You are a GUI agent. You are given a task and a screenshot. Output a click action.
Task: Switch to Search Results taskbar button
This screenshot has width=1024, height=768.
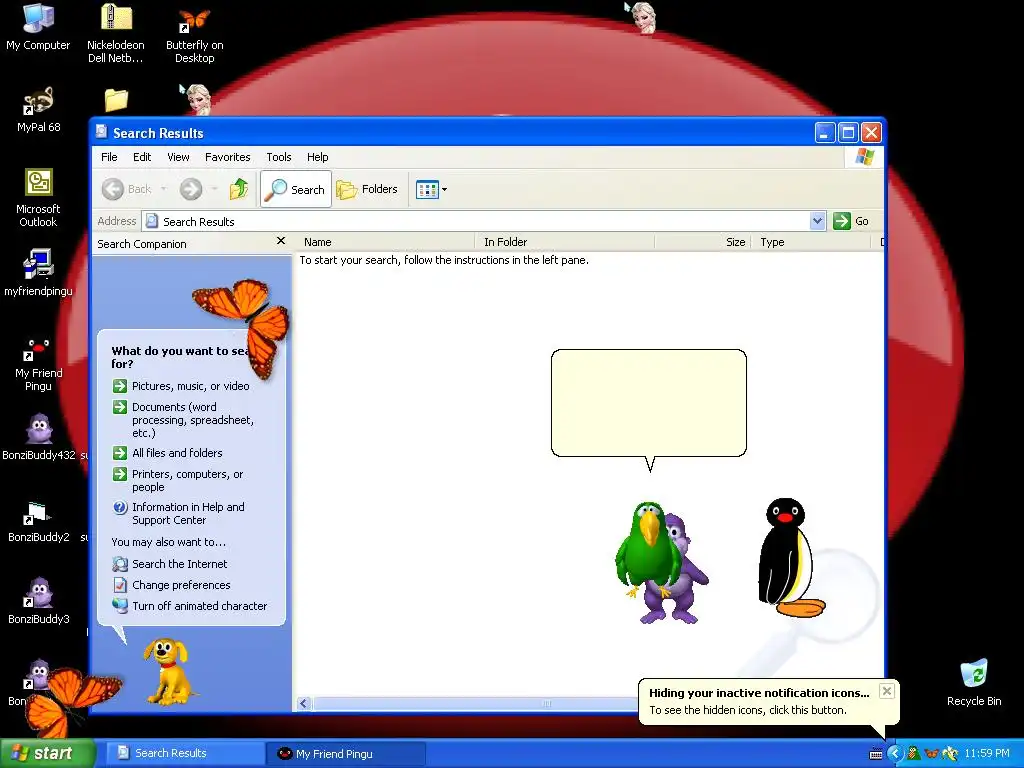pyautogui.click(x=183, y=753)
